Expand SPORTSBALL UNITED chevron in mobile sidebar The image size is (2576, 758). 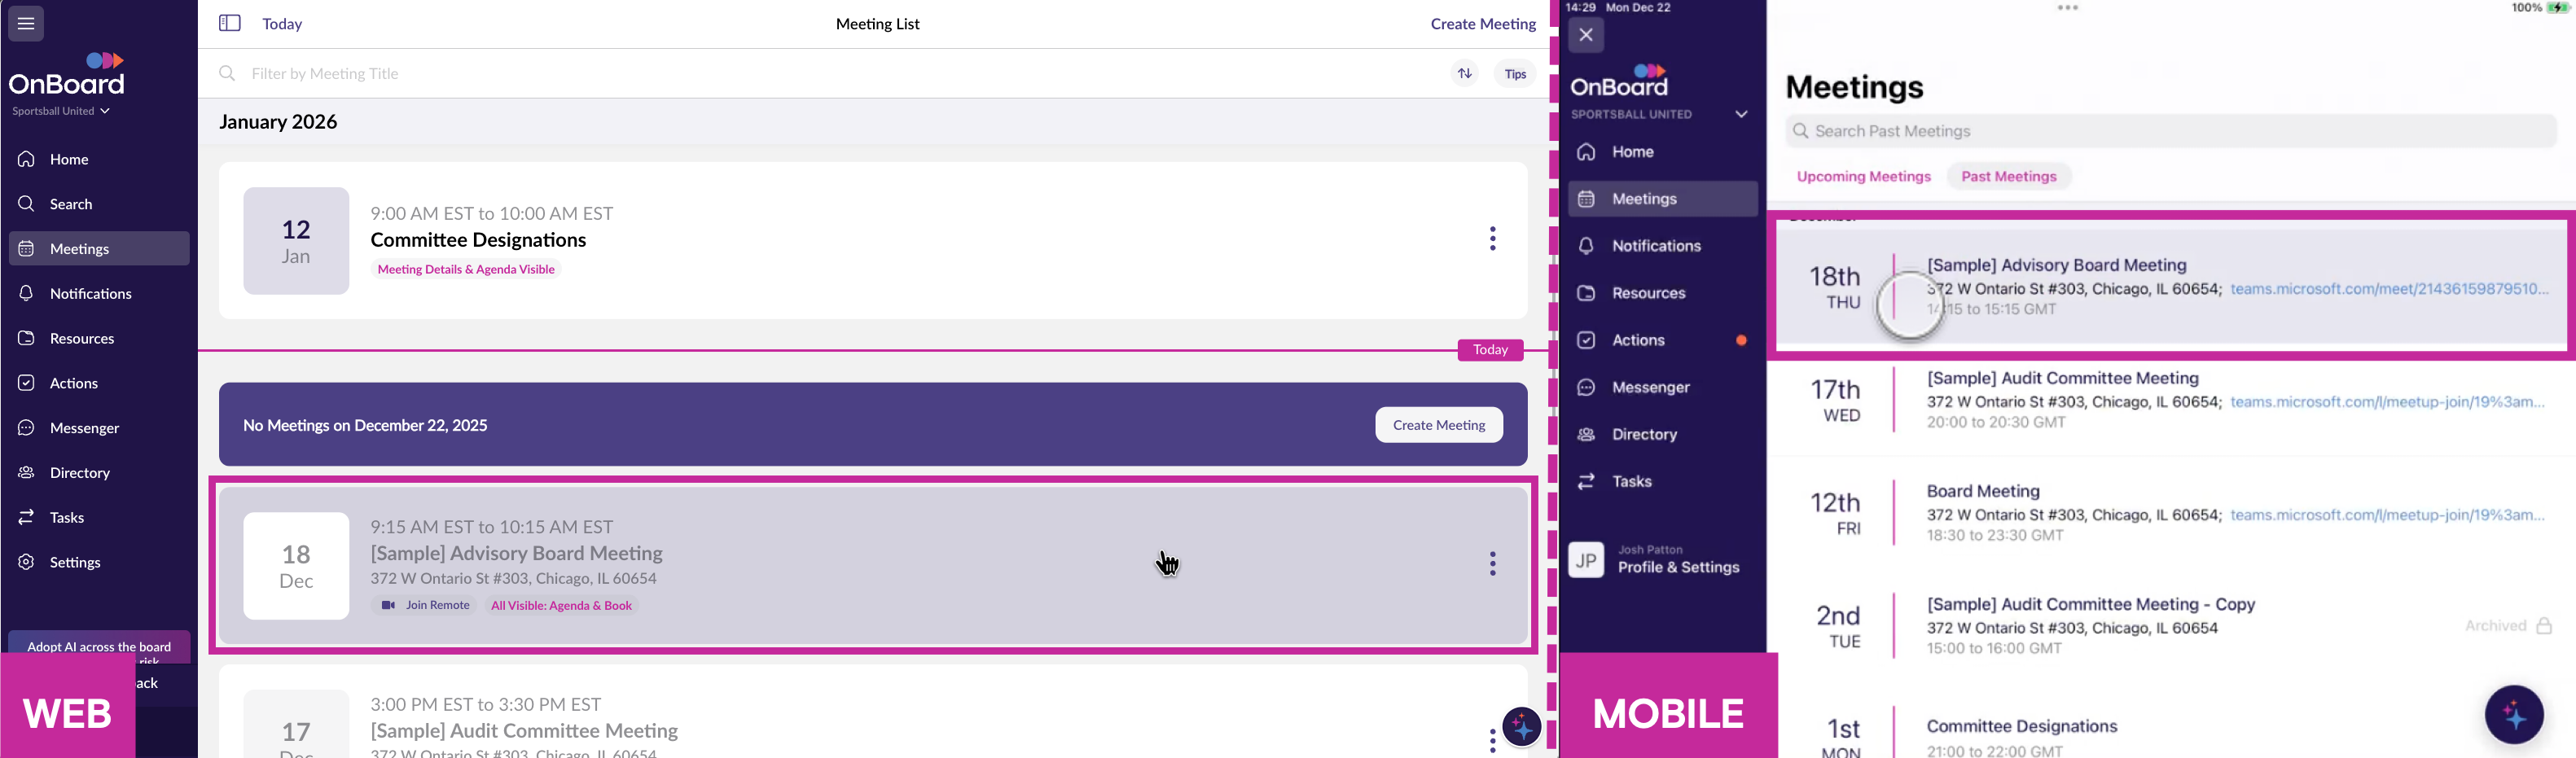coord(1741,114)
